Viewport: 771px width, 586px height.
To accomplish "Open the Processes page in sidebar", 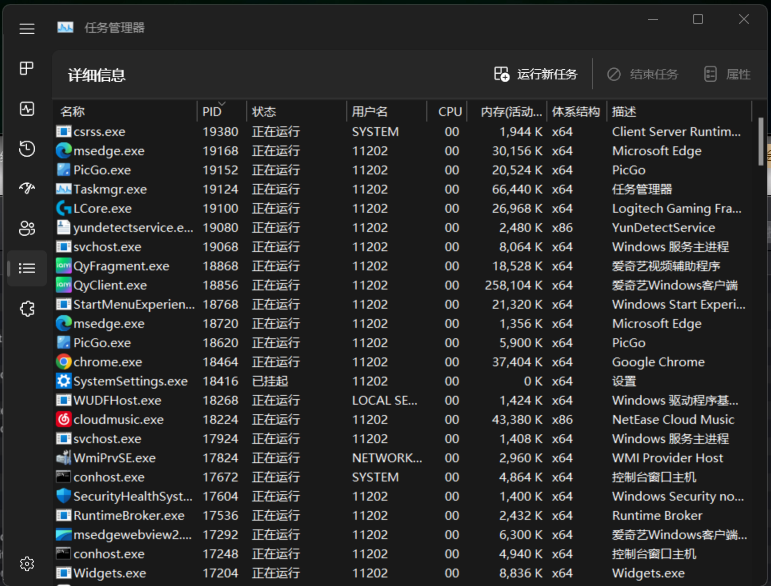I will [27, 68].
